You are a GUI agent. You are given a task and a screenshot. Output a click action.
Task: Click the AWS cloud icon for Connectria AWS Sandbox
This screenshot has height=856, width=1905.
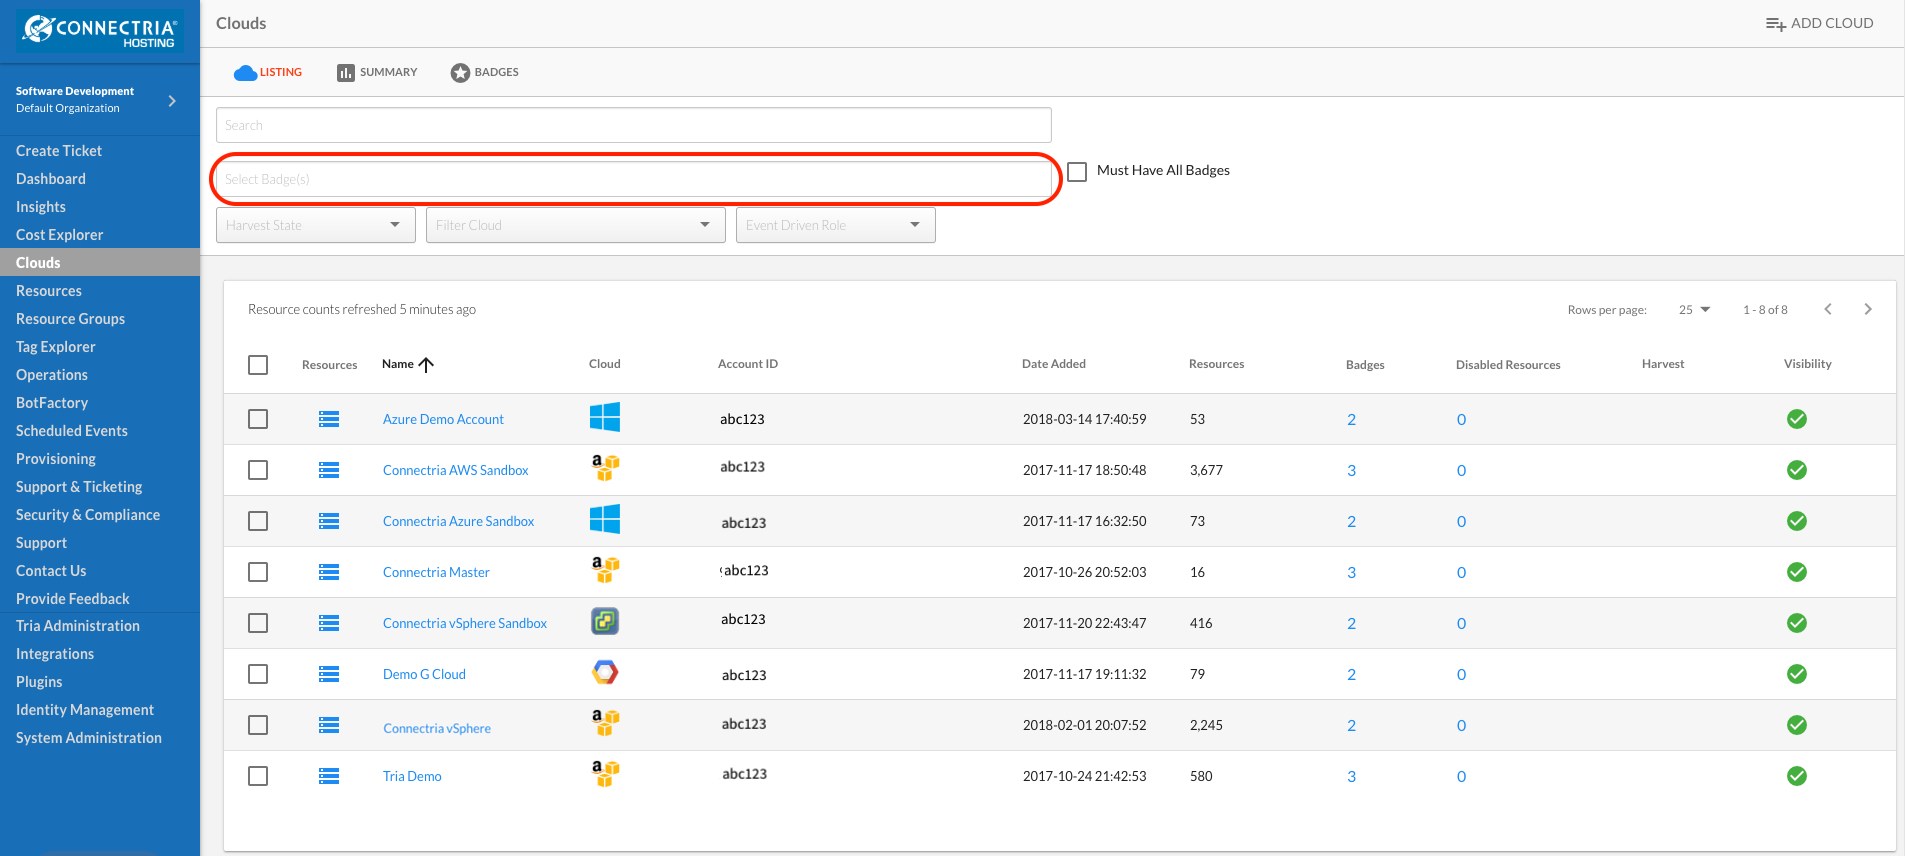point(605,468)
